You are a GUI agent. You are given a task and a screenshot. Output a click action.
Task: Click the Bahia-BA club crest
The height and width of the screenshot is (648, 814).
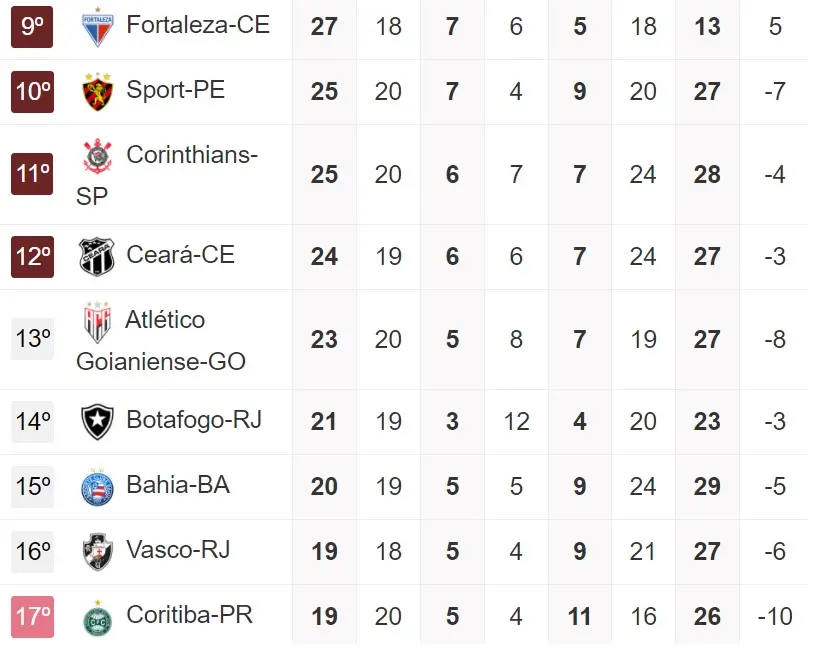click(97, 487)
